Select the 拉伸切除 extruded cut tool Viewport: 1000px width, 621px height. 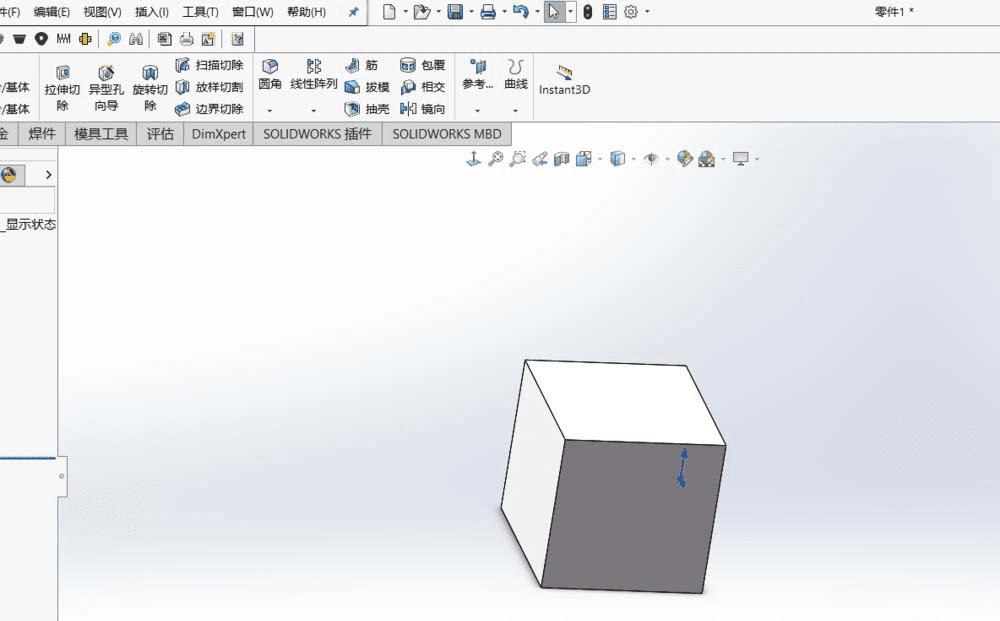(x=62, y=87)
